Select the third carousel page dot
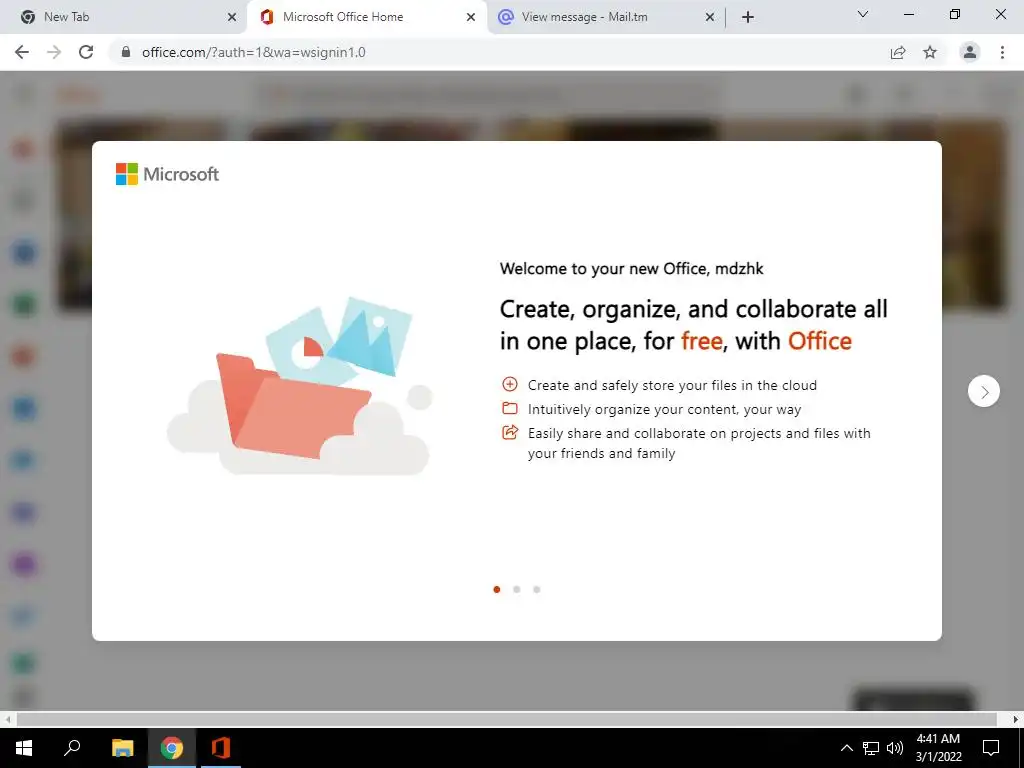This screenshot has width=1024, height=768. (537, 590)
